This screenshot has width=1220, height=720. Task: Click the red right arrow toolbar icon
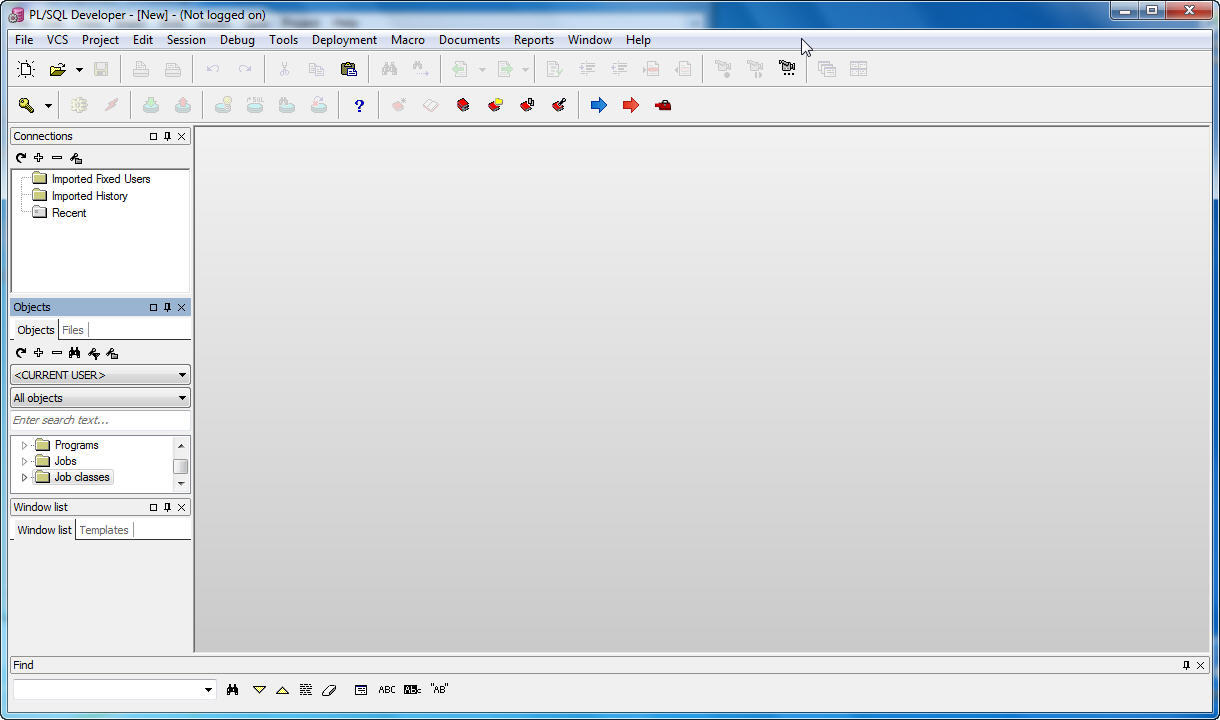point(631,105)
